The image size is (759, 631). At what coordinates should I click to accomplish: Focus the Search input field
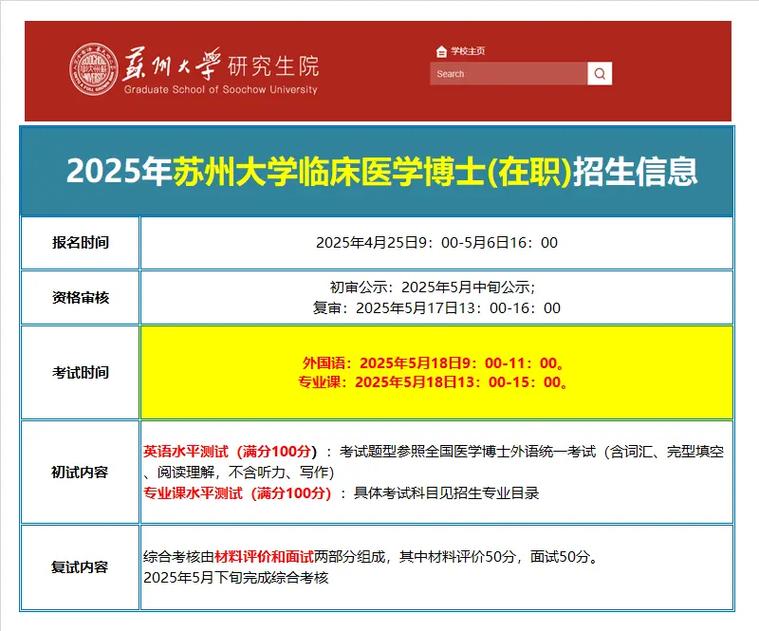(x=509, y=74)
